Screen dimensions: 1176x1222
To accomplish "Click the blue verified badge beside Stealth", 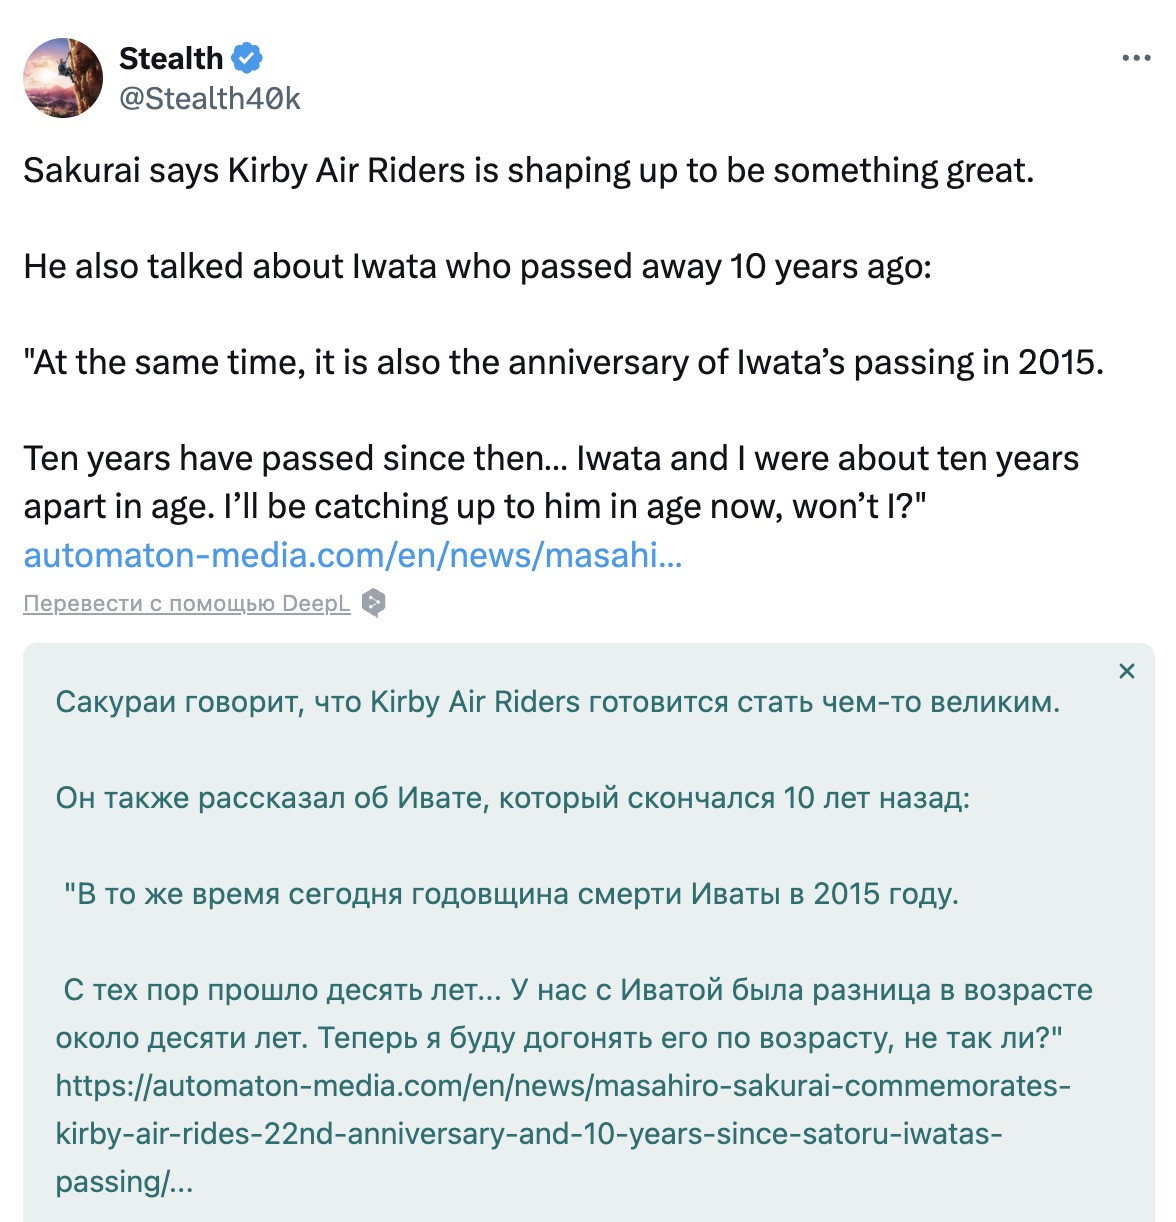I will tap(247, 58).
